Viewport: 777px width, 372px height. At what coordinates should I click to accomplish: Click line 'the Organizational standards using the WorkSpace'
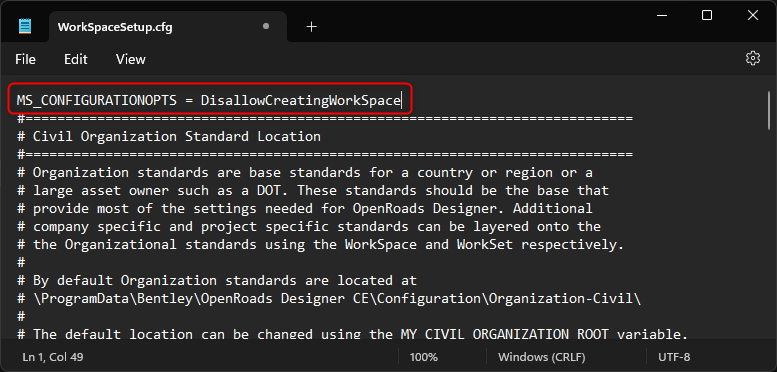321,244
